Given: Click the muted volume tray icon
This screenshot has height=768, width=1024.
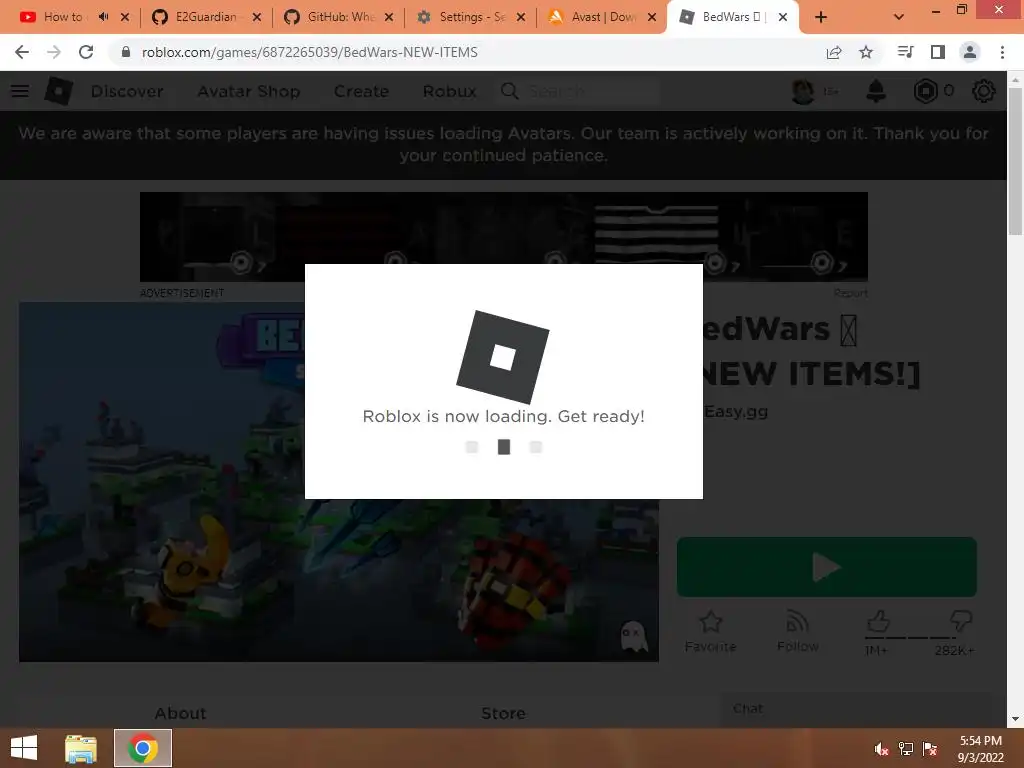Looking at the screenshot, I should 881,749.
